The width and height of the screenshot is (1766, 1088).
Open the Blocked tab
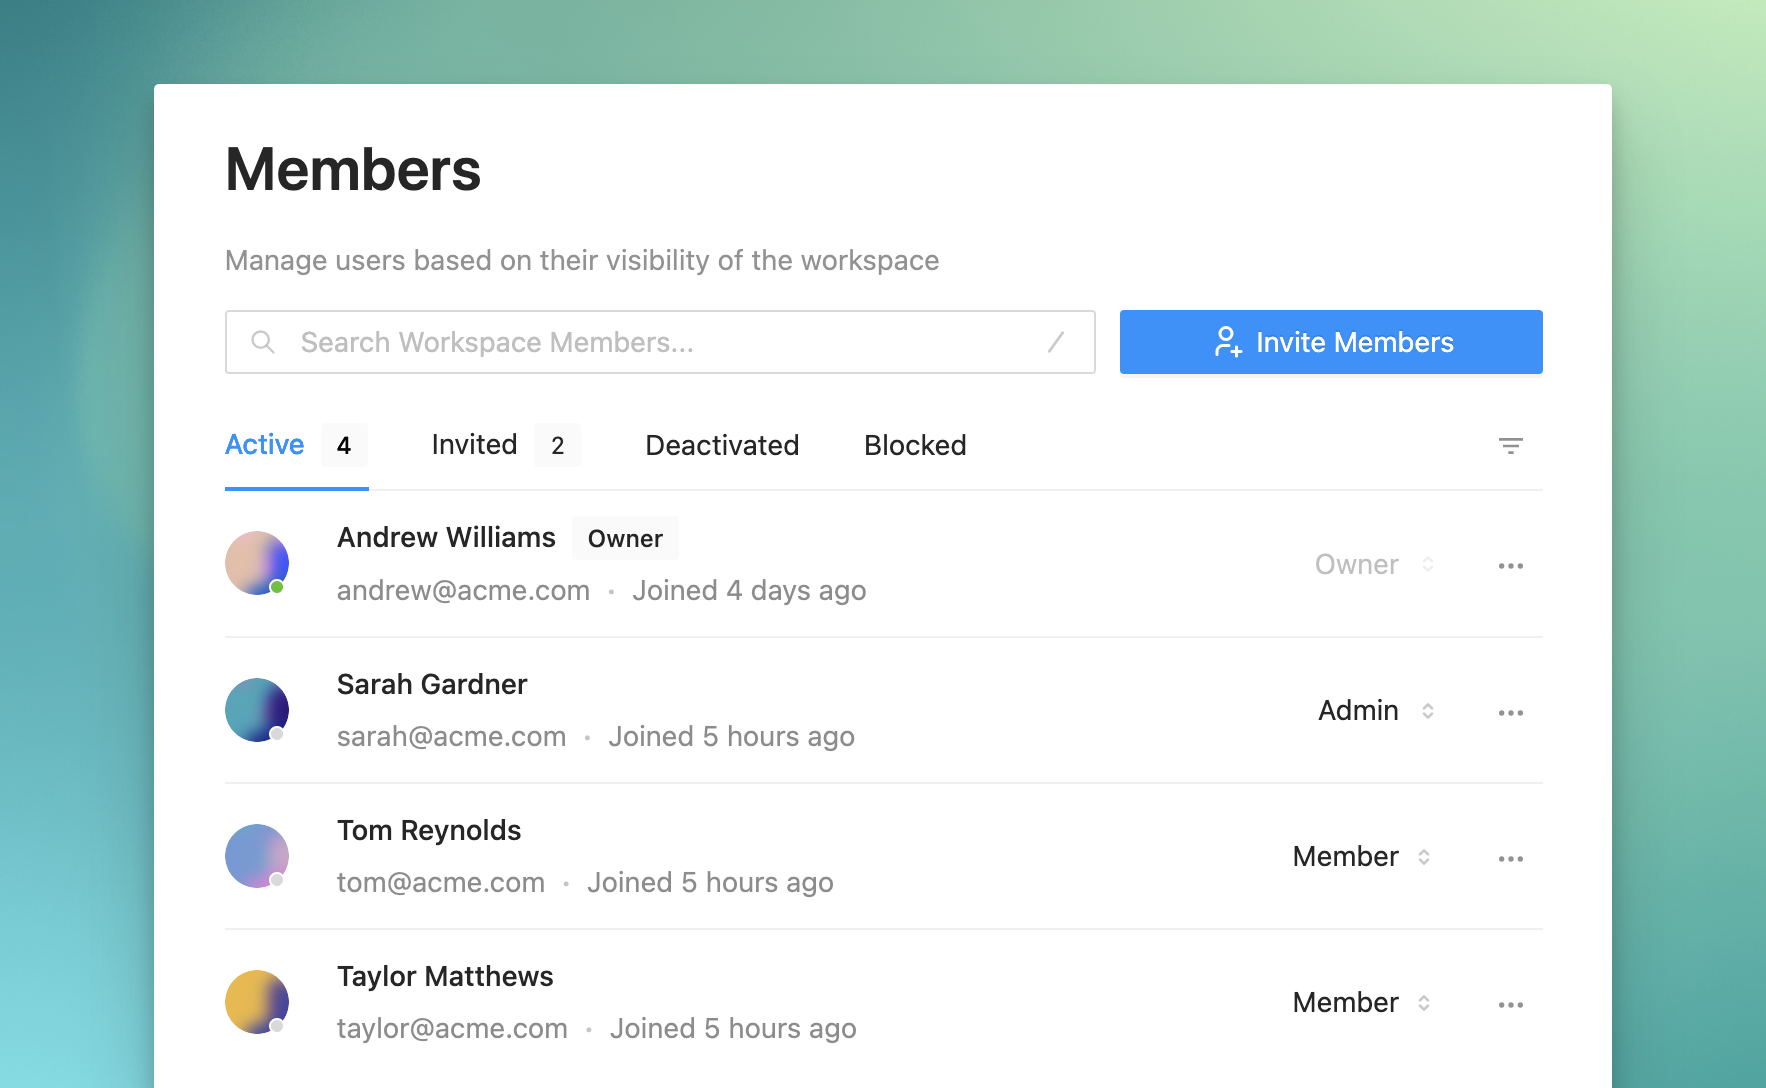(915, 445)
